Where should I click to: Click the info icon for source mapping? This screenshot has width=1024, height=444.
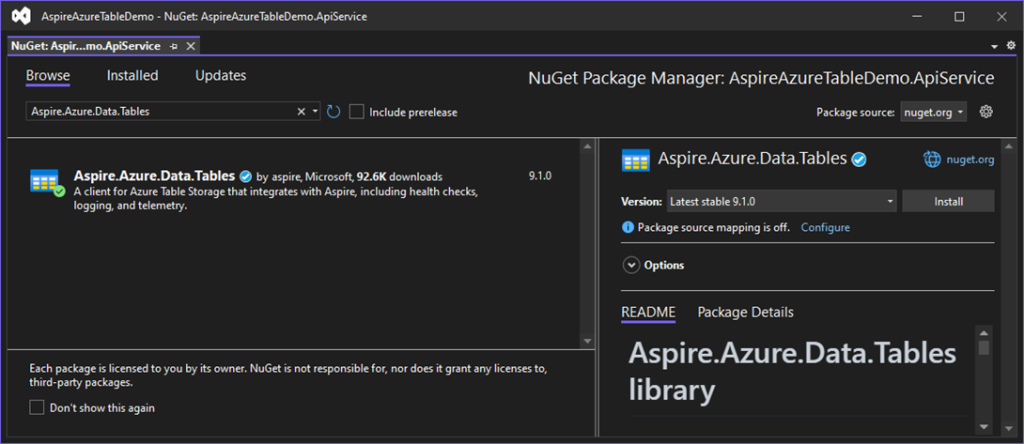(x=628, y=227)
